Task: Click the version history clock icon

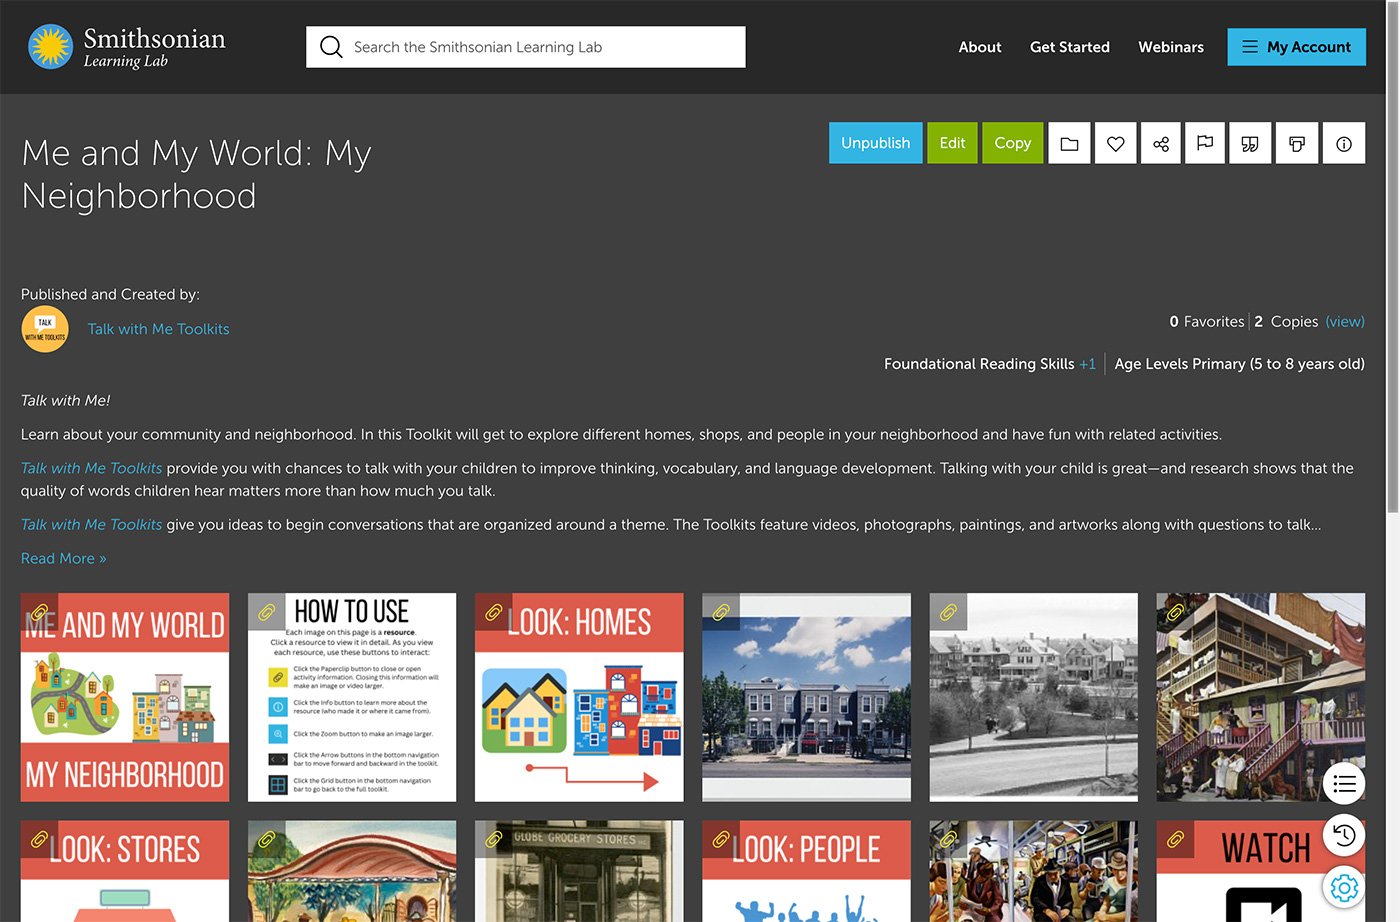Action: pos(1344,835)
